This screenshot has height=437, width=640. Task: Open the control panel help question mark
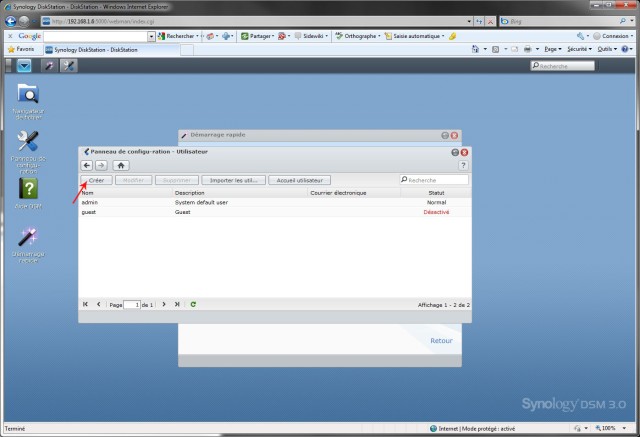(463, 165)
